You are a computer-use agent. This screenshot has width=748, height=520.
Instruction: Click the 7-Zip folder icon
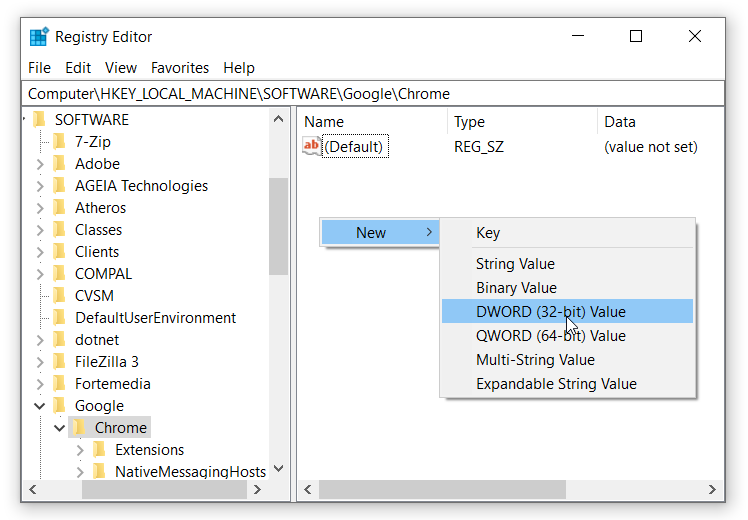tap(60, 142)
